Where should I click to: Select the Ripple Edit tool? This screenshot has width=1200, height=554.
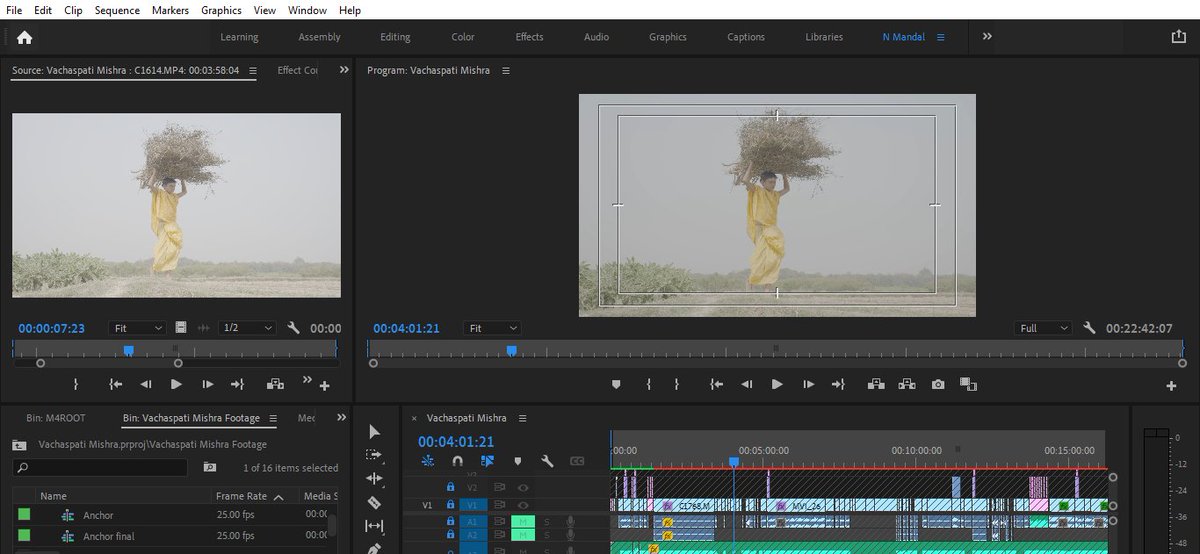(x=374, y=478)
